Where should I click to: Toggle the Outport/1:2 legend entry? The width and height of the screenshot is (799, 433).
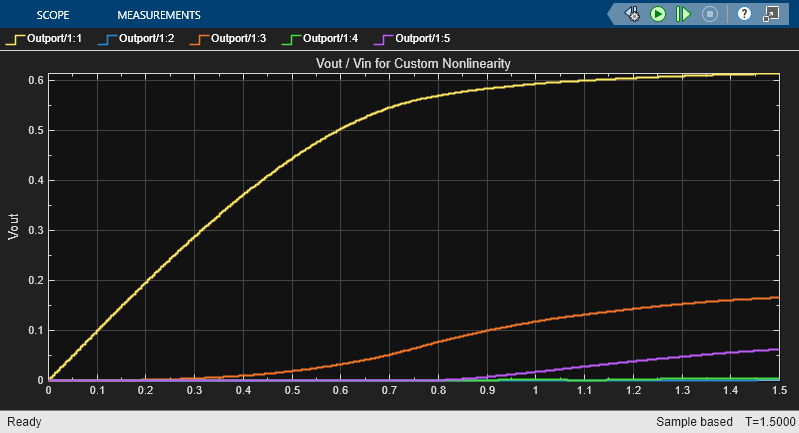[136, 39]
